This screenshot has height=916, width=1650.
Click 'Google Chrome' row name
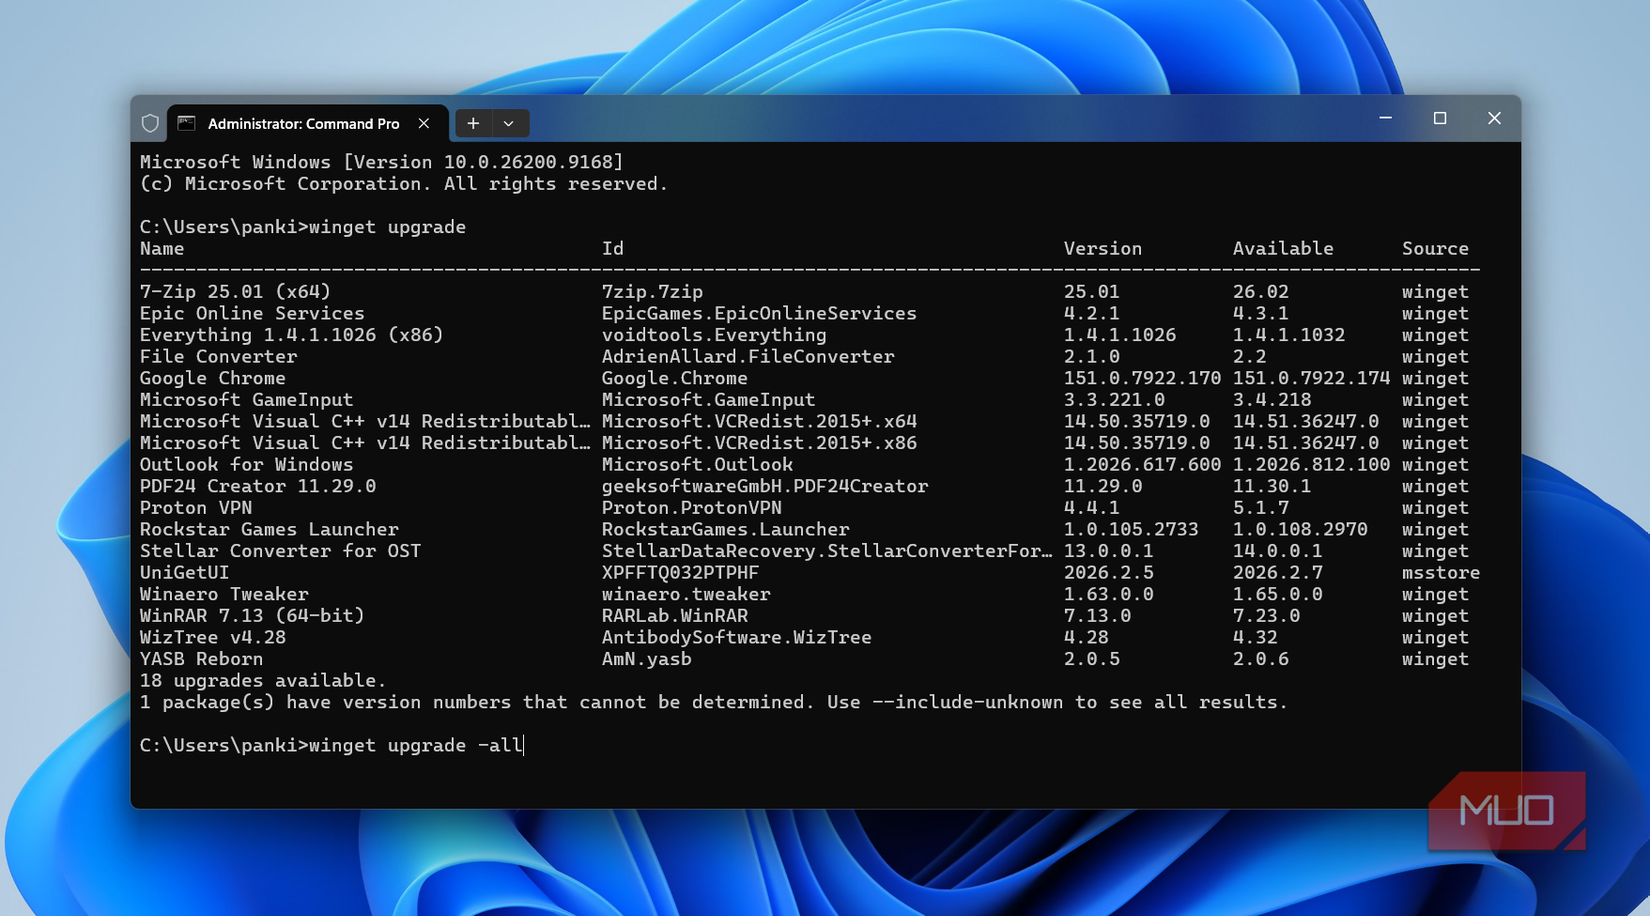(x=212, y=378)
